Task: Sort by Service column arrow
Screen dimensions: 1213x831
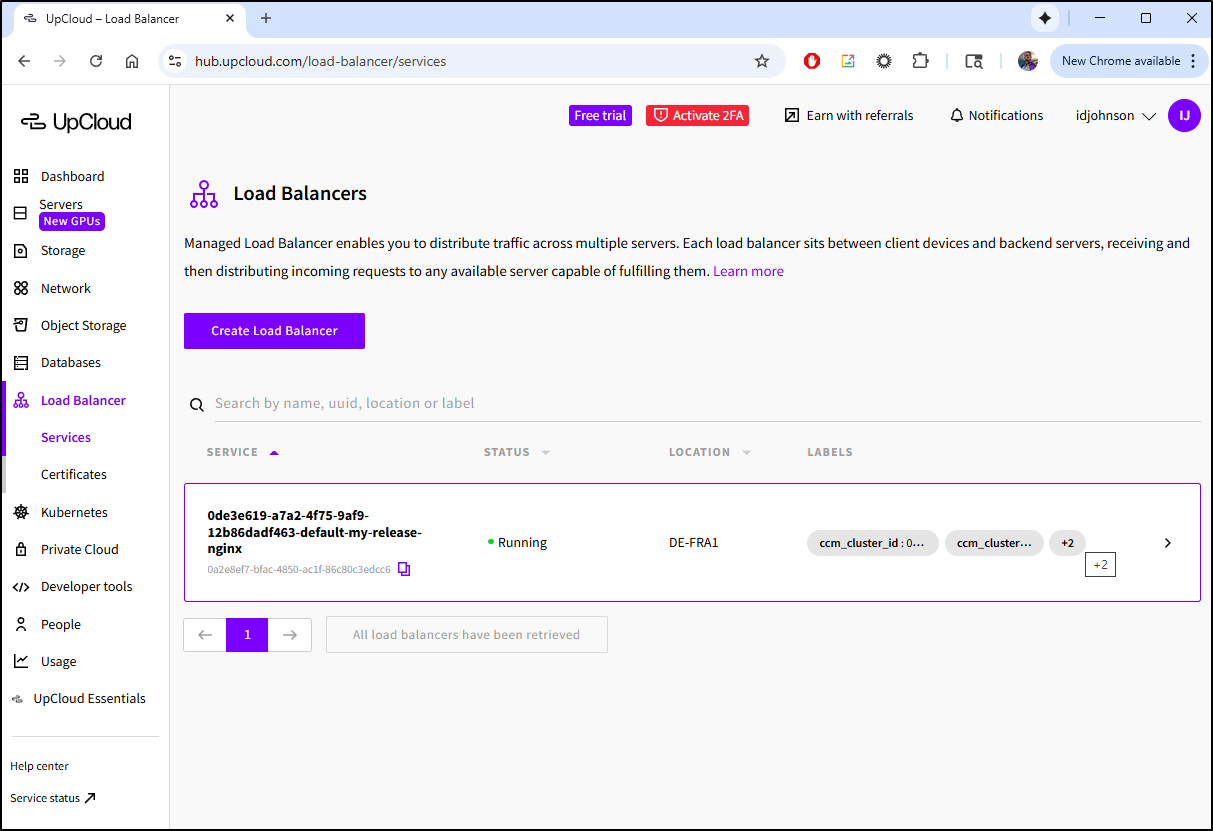Action: point(274,453)
